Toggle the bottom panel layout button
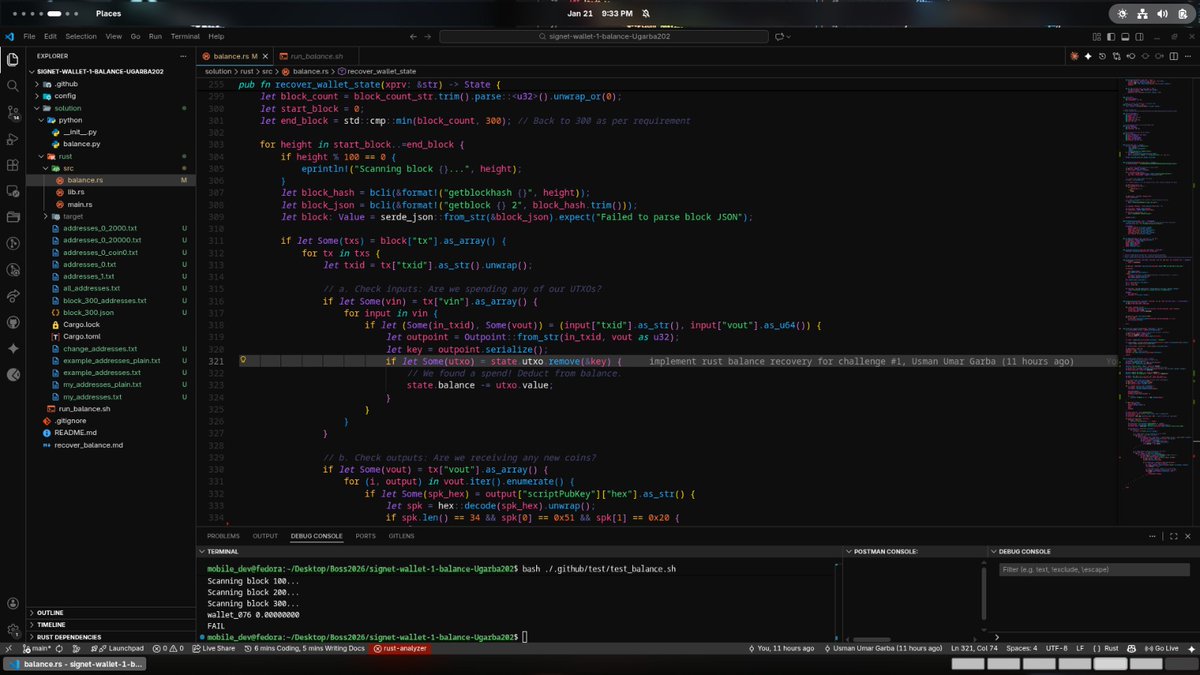The image size is (1200, 675). [1125, 37]
